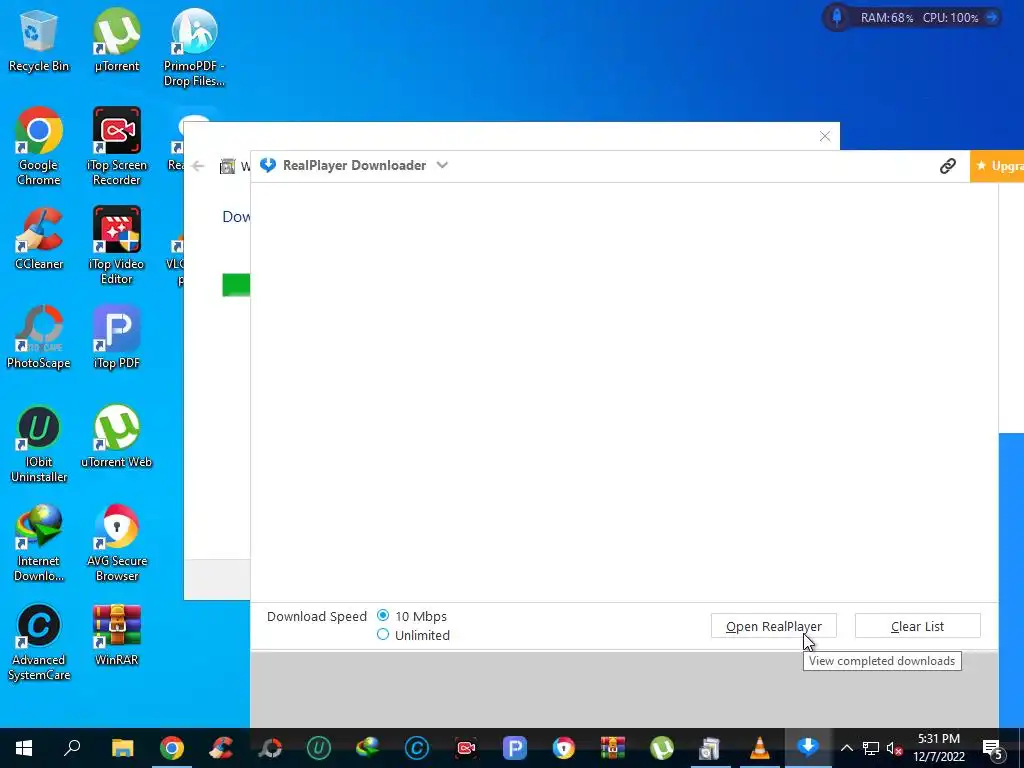Click the Open RealPlayer button
Image resolution: width=1024 pixels, height=768 pixels.
pyautogui.click(x=773, y=626)
